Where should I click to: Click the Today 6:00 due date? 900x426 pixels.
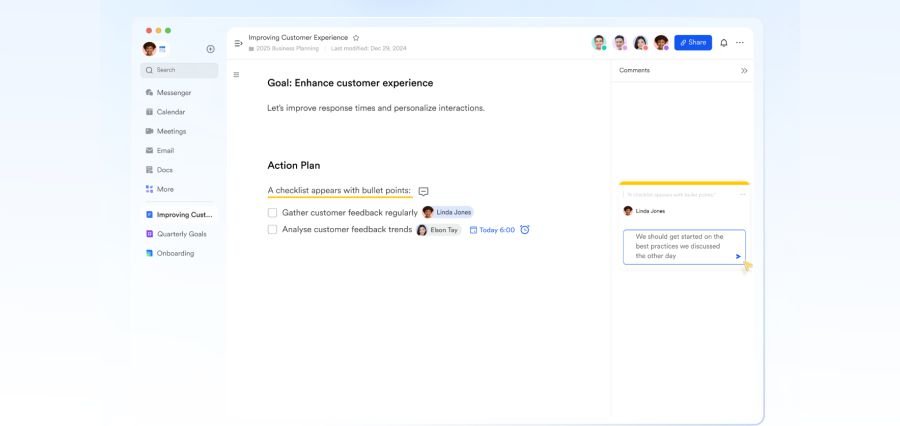pos(492,230)
